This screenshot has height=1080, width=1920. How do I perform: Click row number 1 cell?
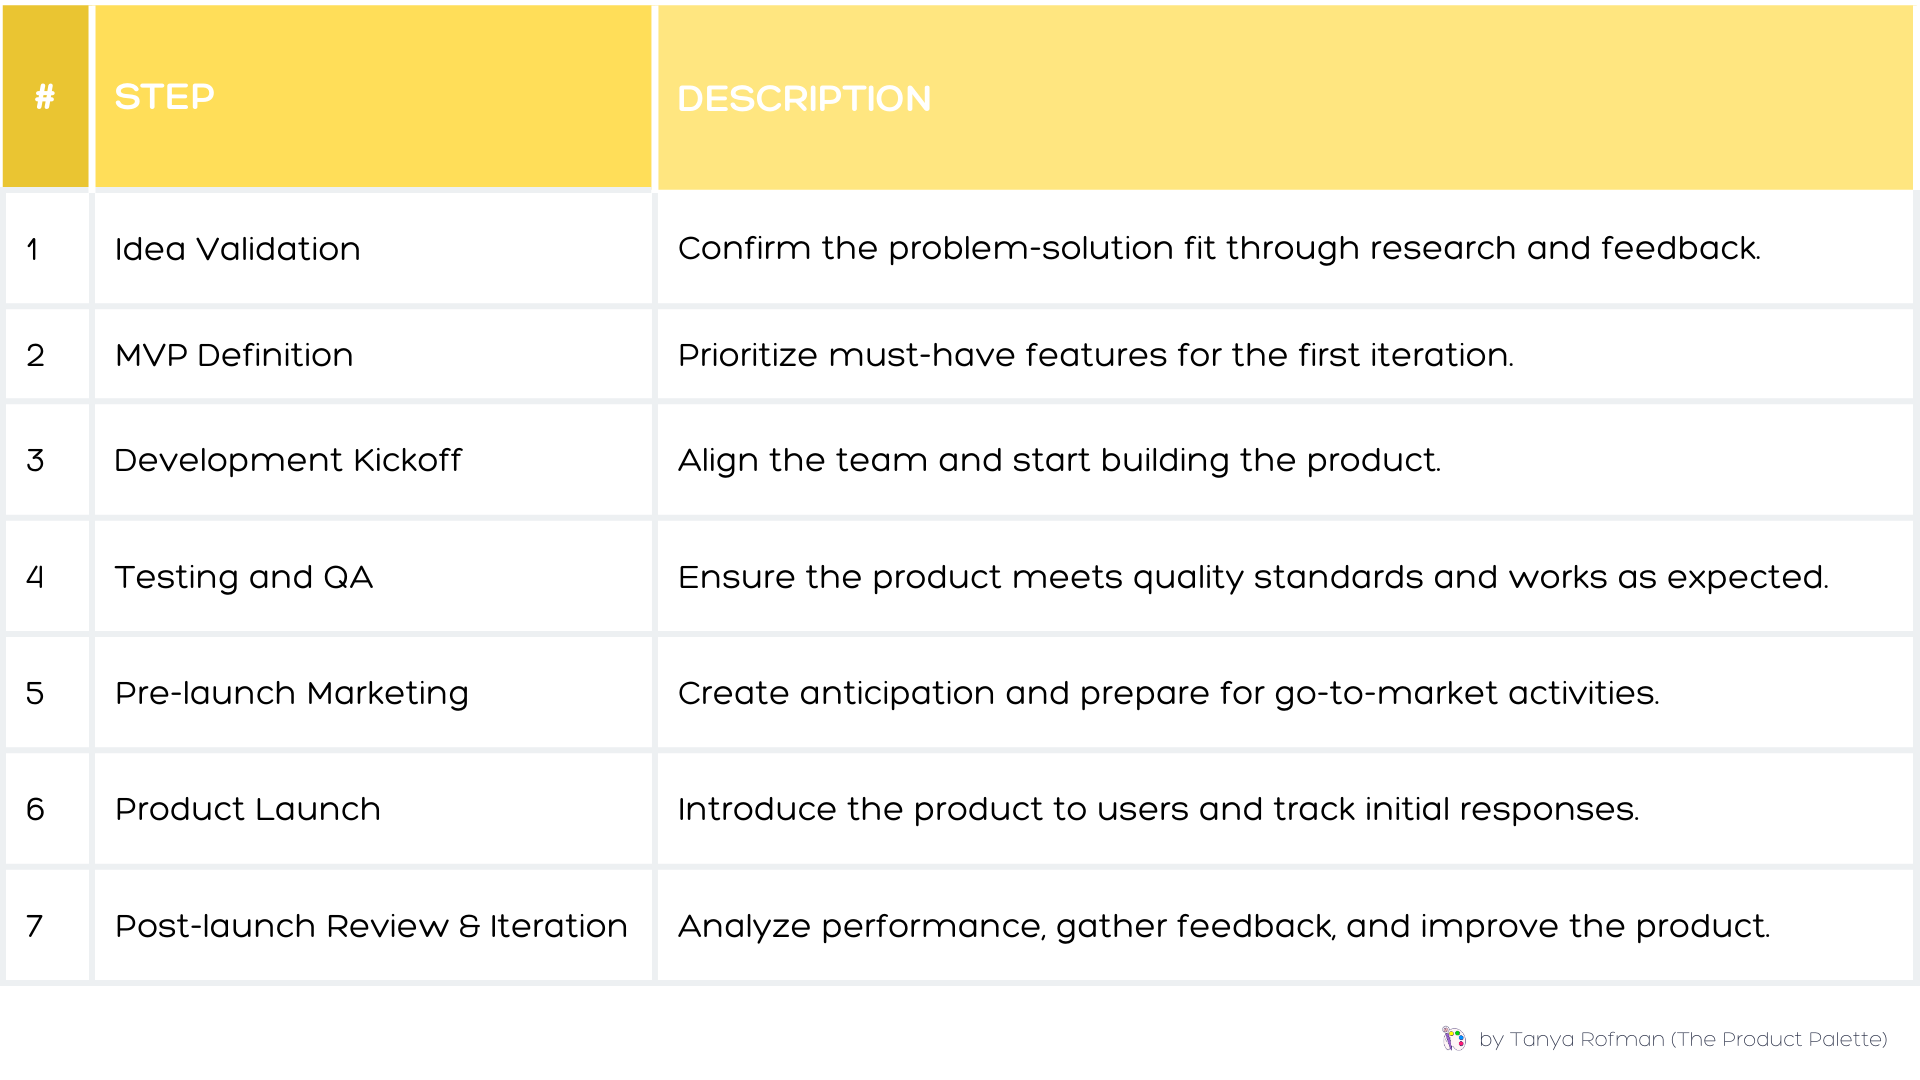(34, 249)
